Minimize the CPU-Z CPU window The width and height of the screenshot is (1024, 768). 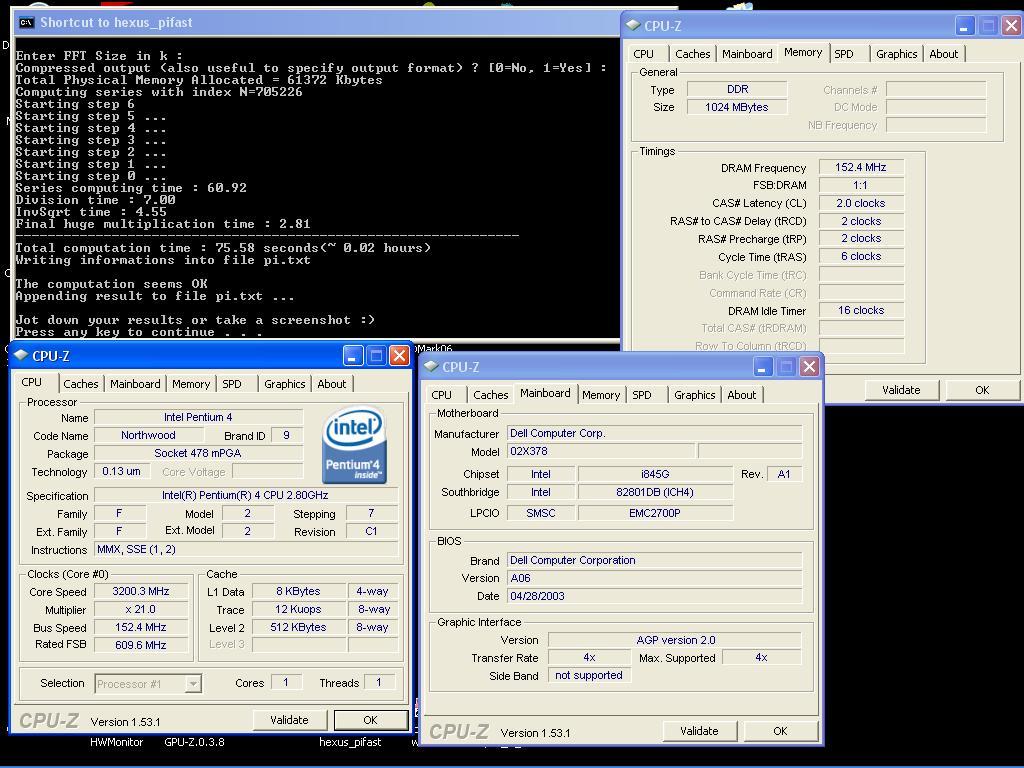click(x=352, y=356)
